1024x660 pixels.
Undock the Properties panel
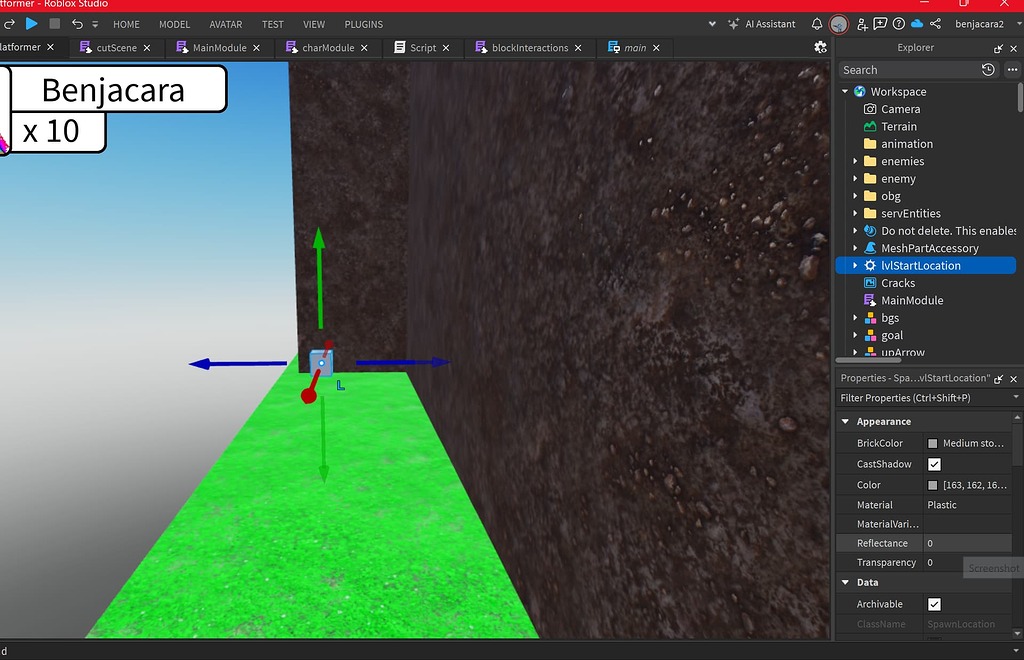click(998, 379)
